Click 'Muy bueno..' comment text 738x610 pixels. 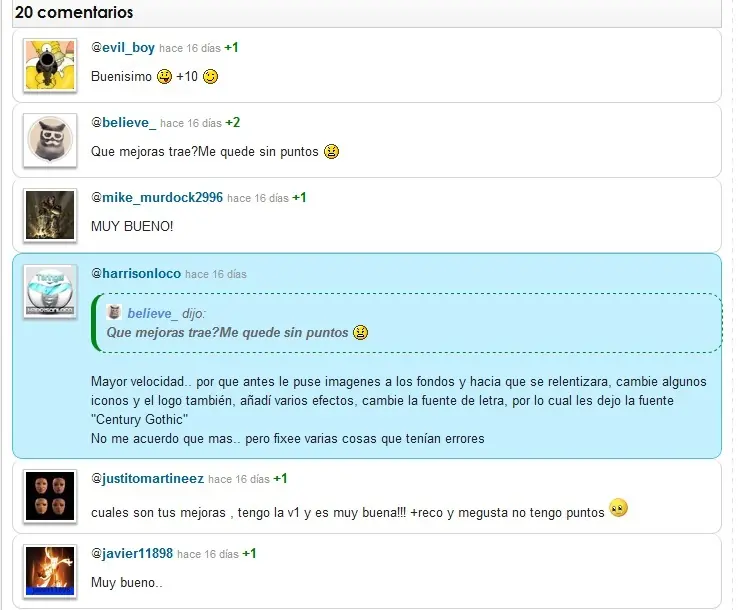click(127, 583)
